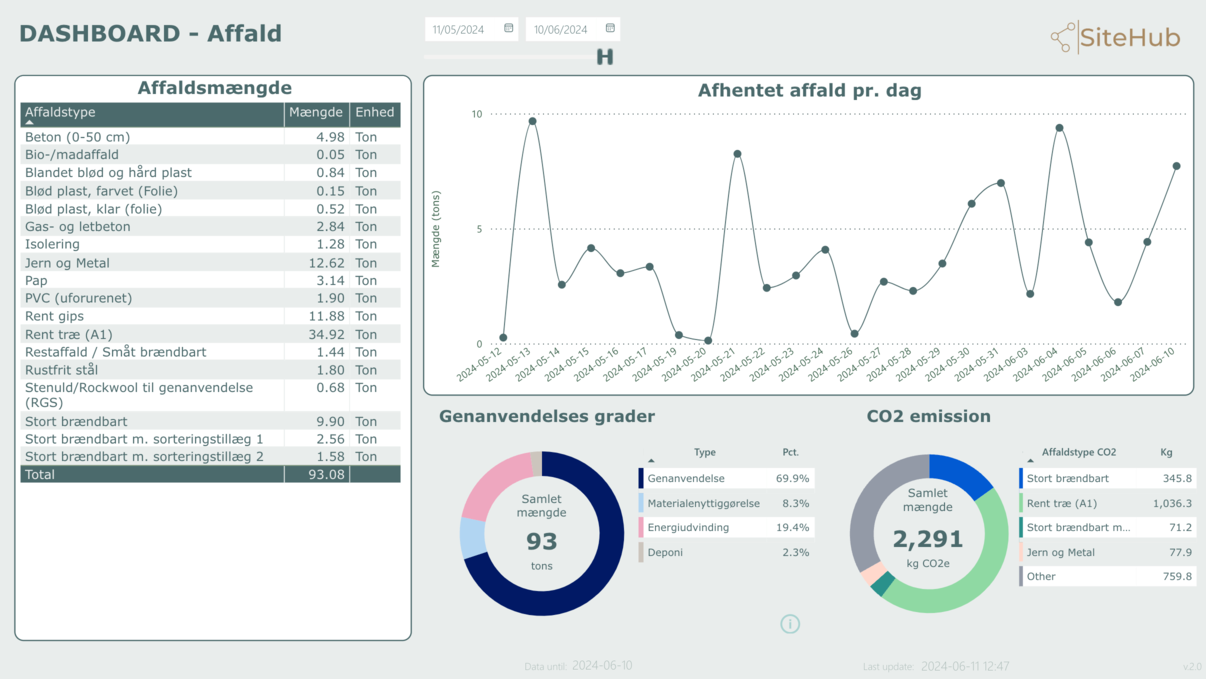The image size is (1206, 679).
Task: Click the circular info icon below the charts
Action: (x=790, y=624)
